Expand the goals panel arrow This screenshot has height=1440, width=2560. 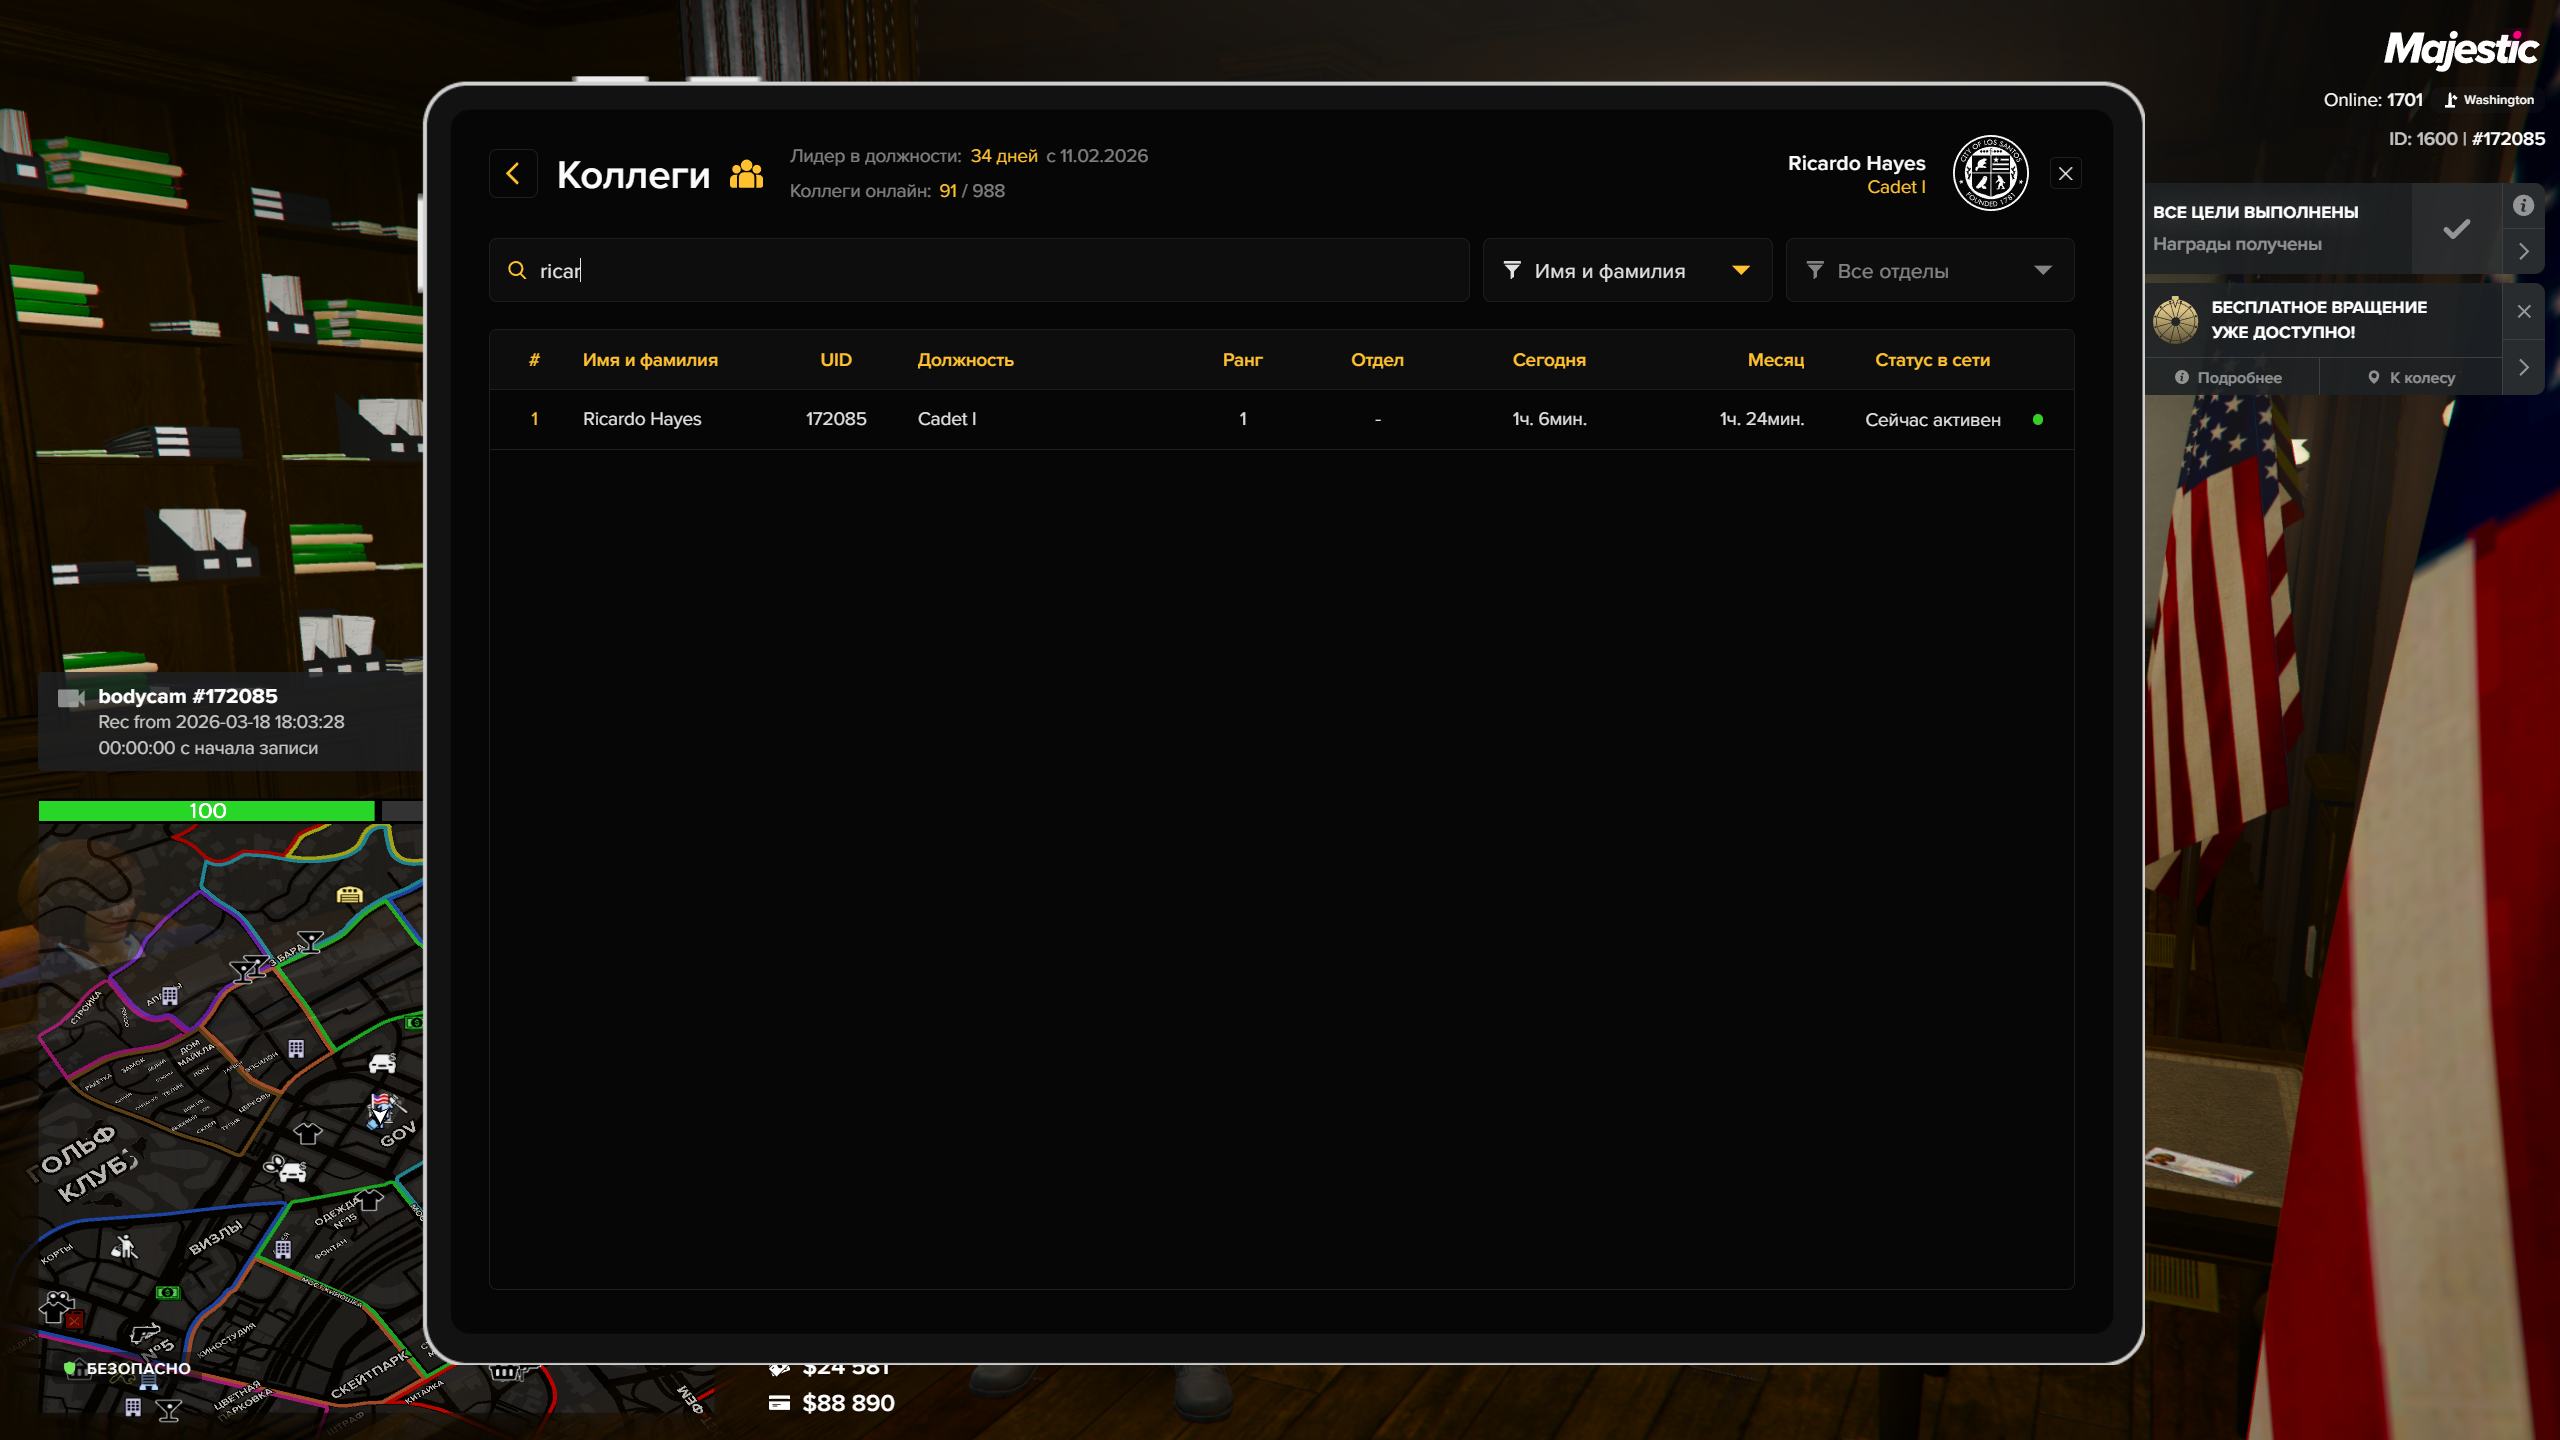point(2523,252)
